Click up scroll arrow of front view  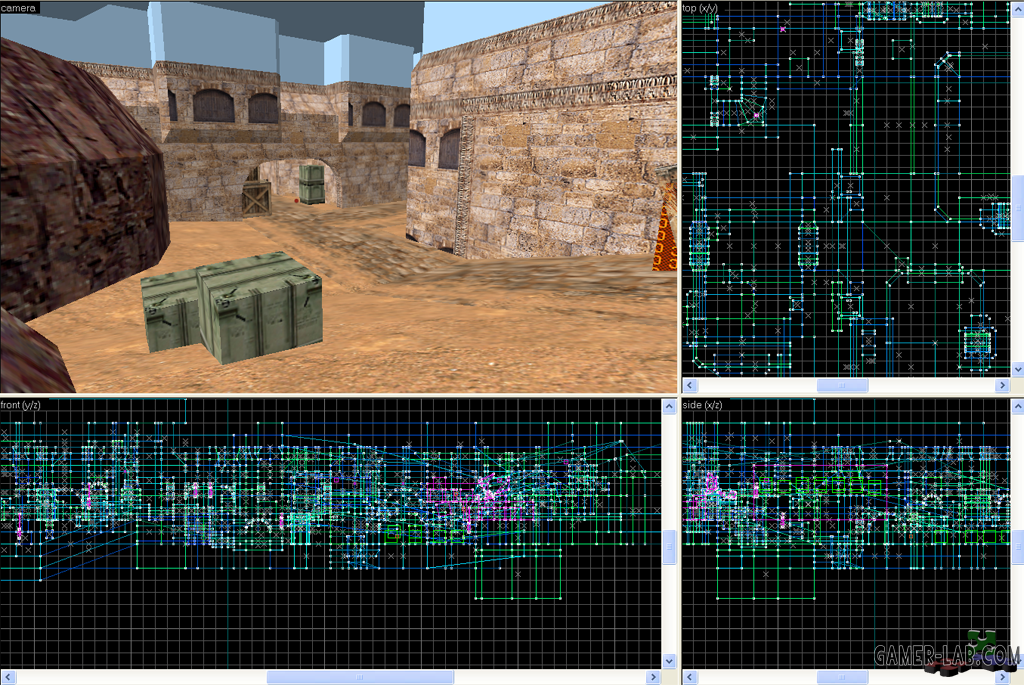pos(669,406)
